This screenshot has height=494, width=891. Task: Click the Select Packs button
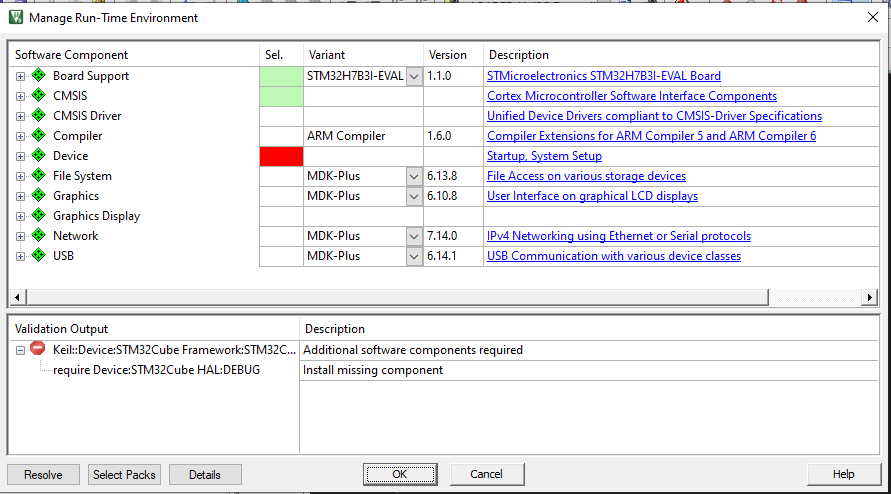pyautogui.click(x=124, y=475)
